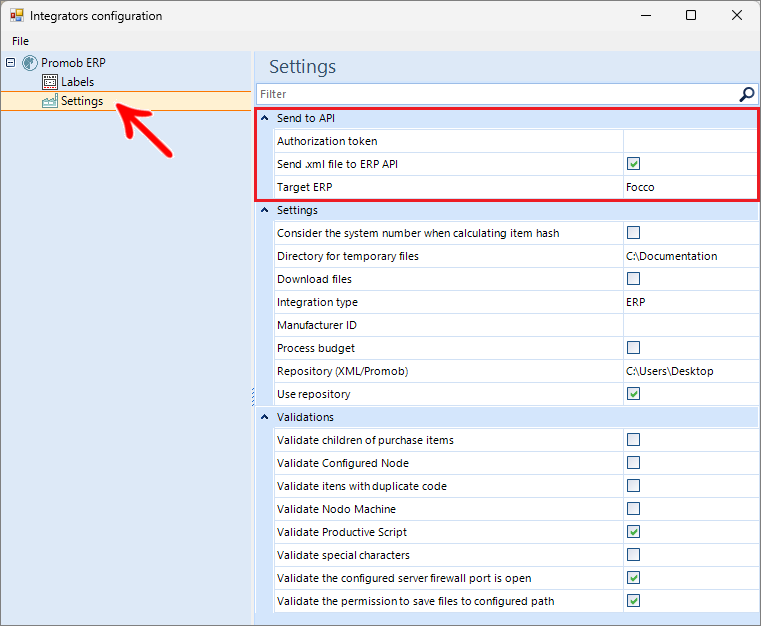The image size is (761, 626).
Task: Open the File menu
Action: [x=20, y=41]
